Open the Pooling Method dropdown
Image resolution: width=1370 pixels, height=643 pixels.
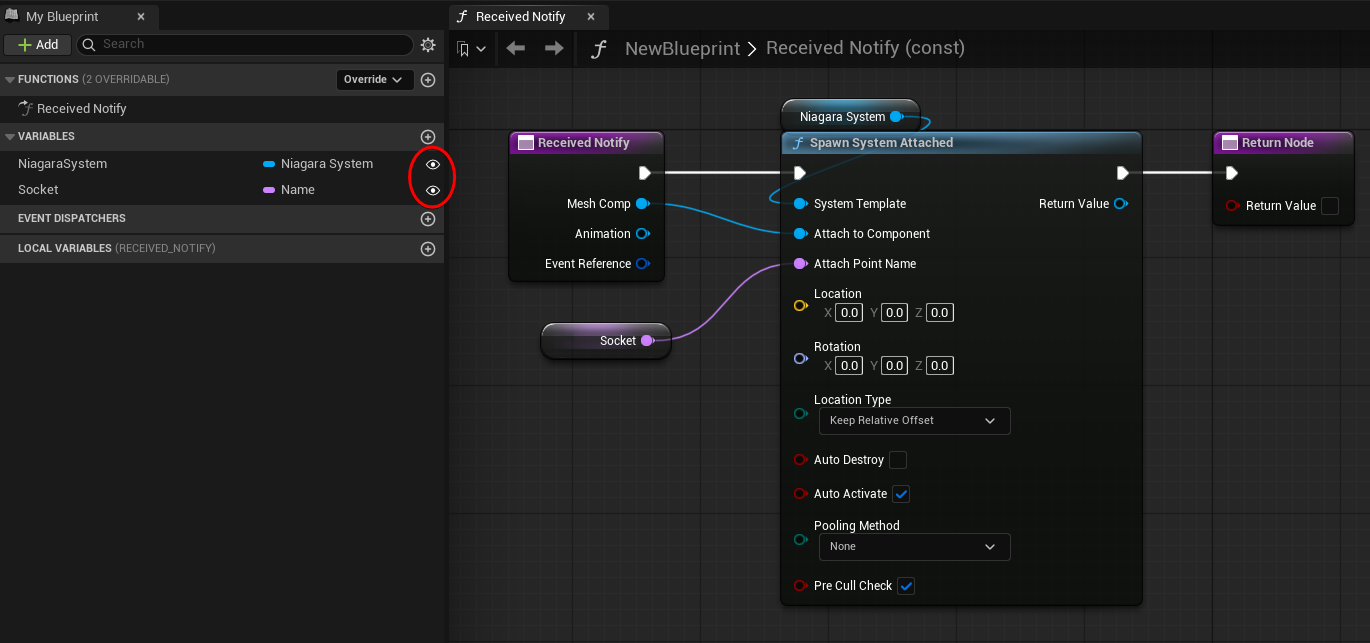point(913,547)
